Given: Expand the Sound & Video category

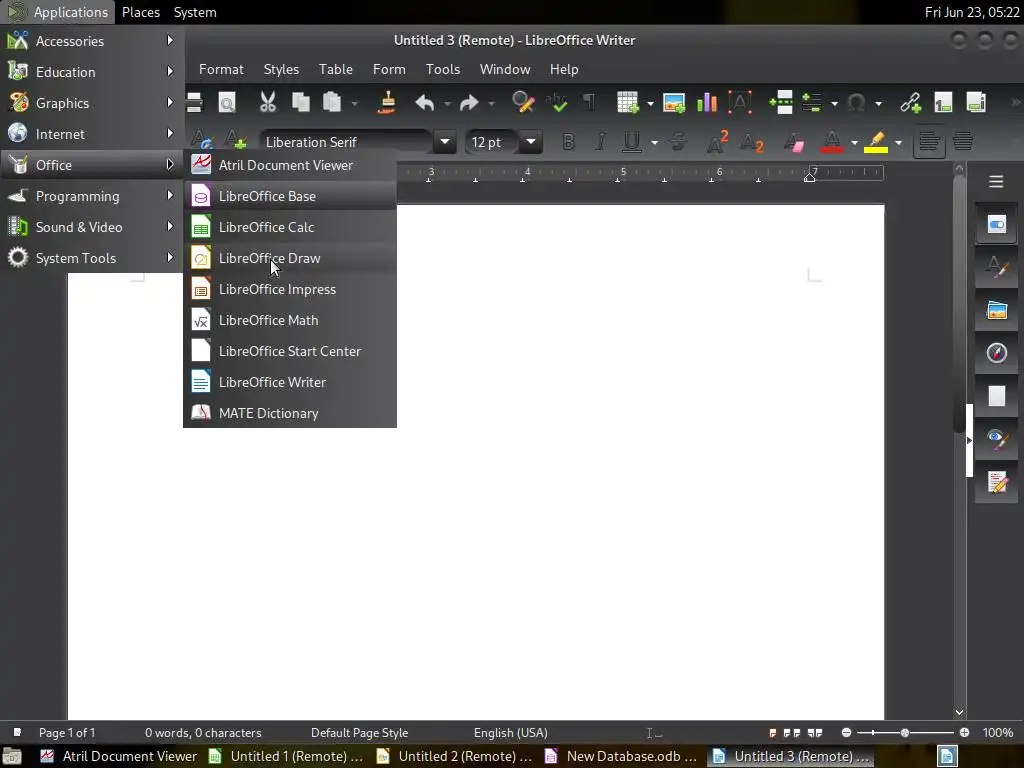Looking at the screenshot, I should [91, 227].
